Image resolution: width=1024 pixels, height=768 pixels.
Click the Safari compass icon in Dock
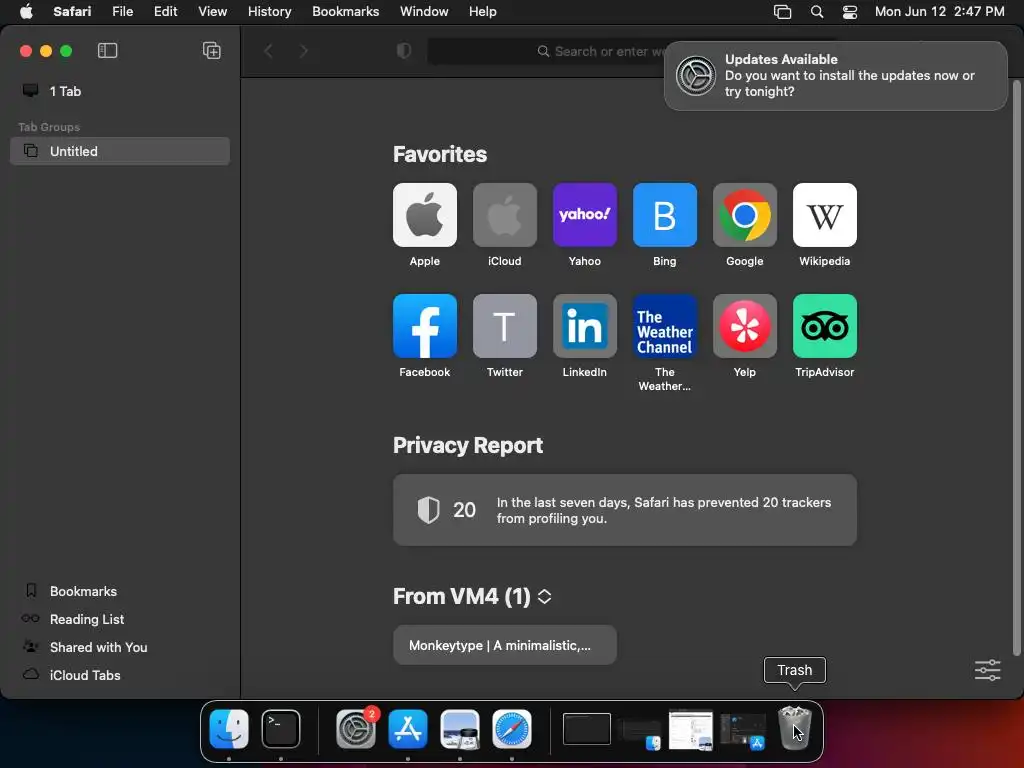point(512,729)
